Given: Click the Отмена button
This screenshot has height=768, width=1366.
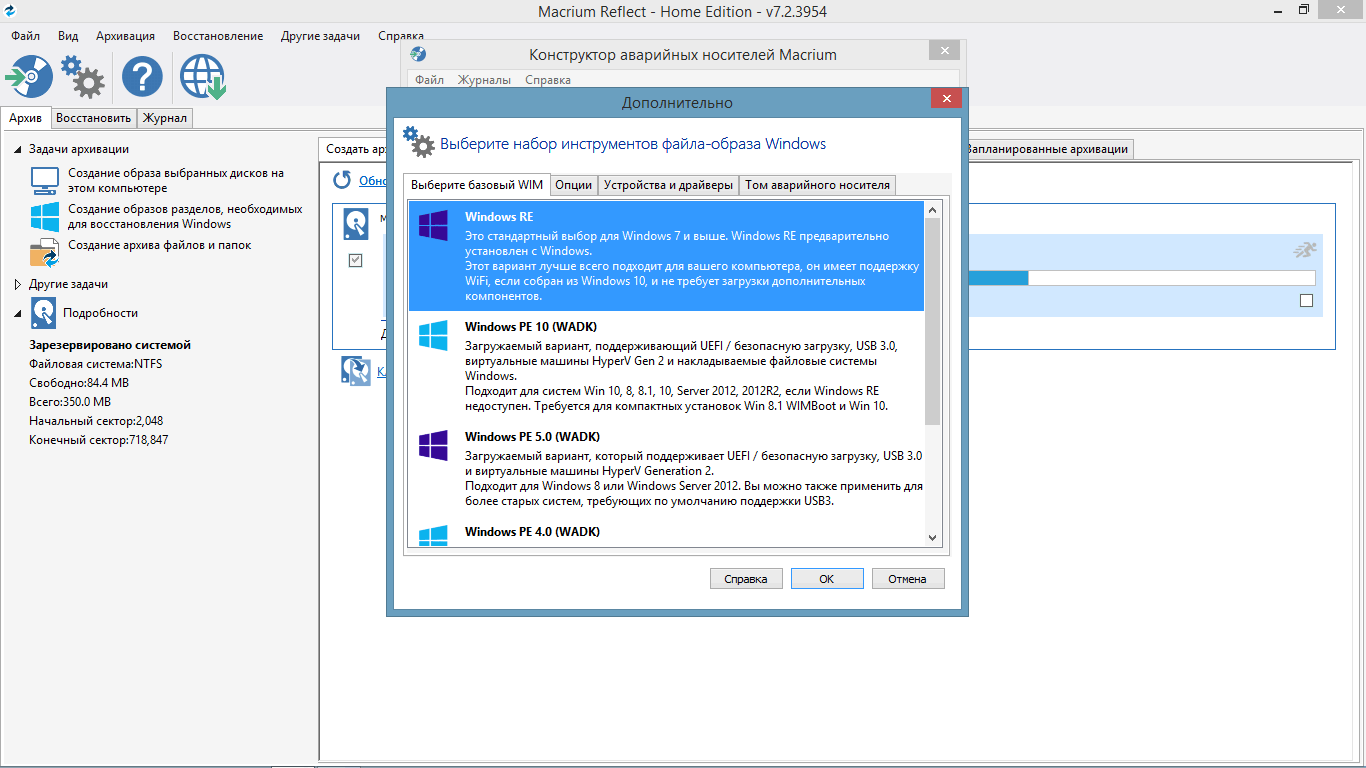Looking at the screenshot, I should [x=907, y=578].
